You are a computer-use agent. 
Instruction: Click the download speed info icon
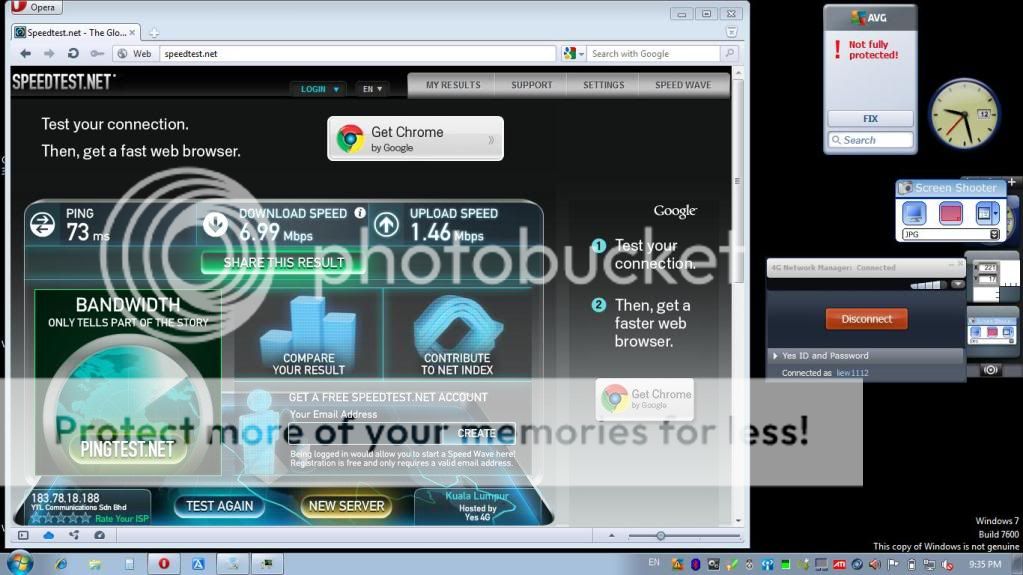pyautogui.click(x=360, y=213)
